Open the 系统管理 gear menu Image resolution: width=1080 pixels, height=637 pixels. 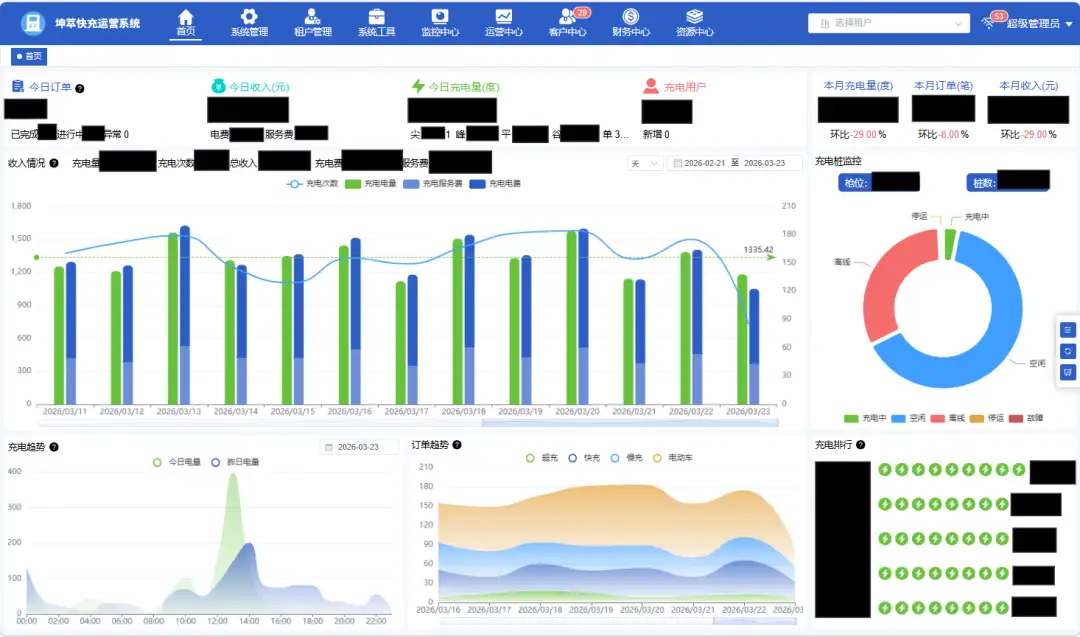click(x=249, y=17)
